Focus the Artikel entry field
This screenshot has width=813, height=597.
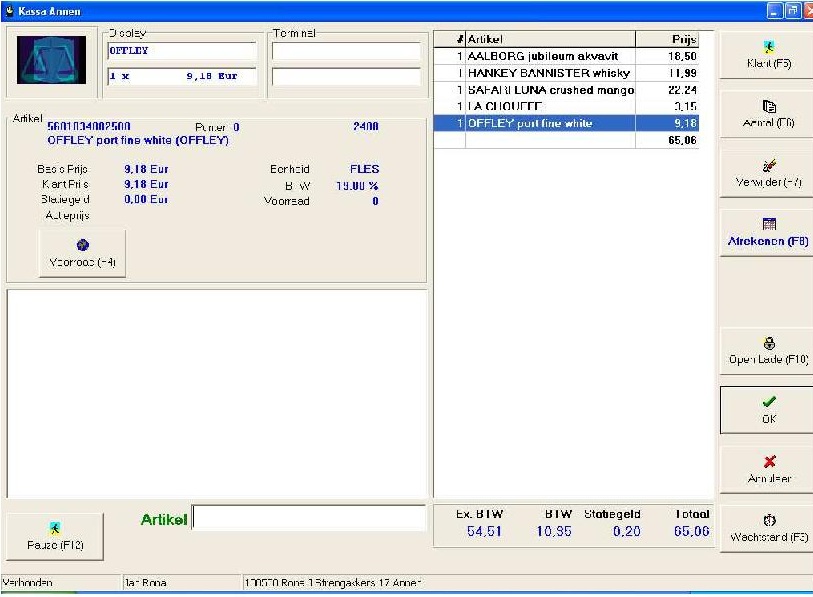tap(309, 518)
